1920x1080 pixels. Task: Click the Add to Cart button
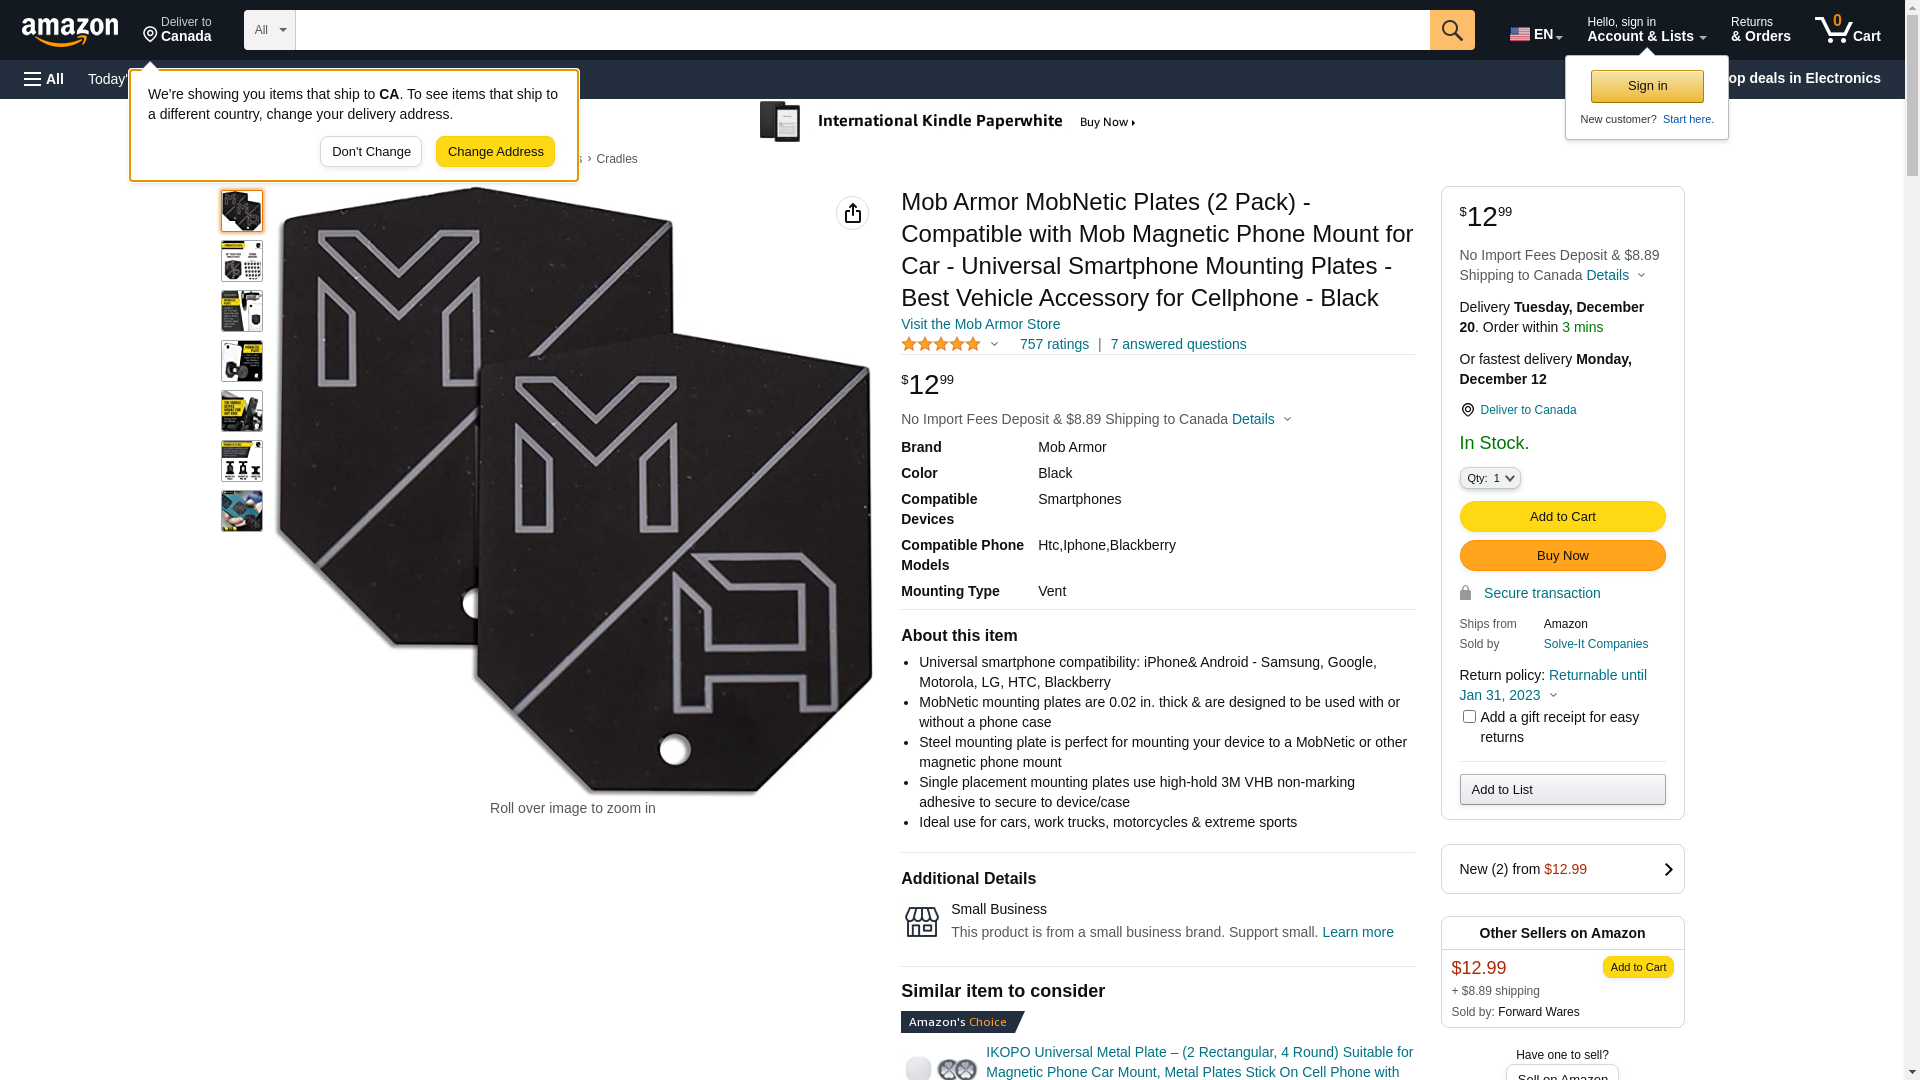click(1562, 517)
